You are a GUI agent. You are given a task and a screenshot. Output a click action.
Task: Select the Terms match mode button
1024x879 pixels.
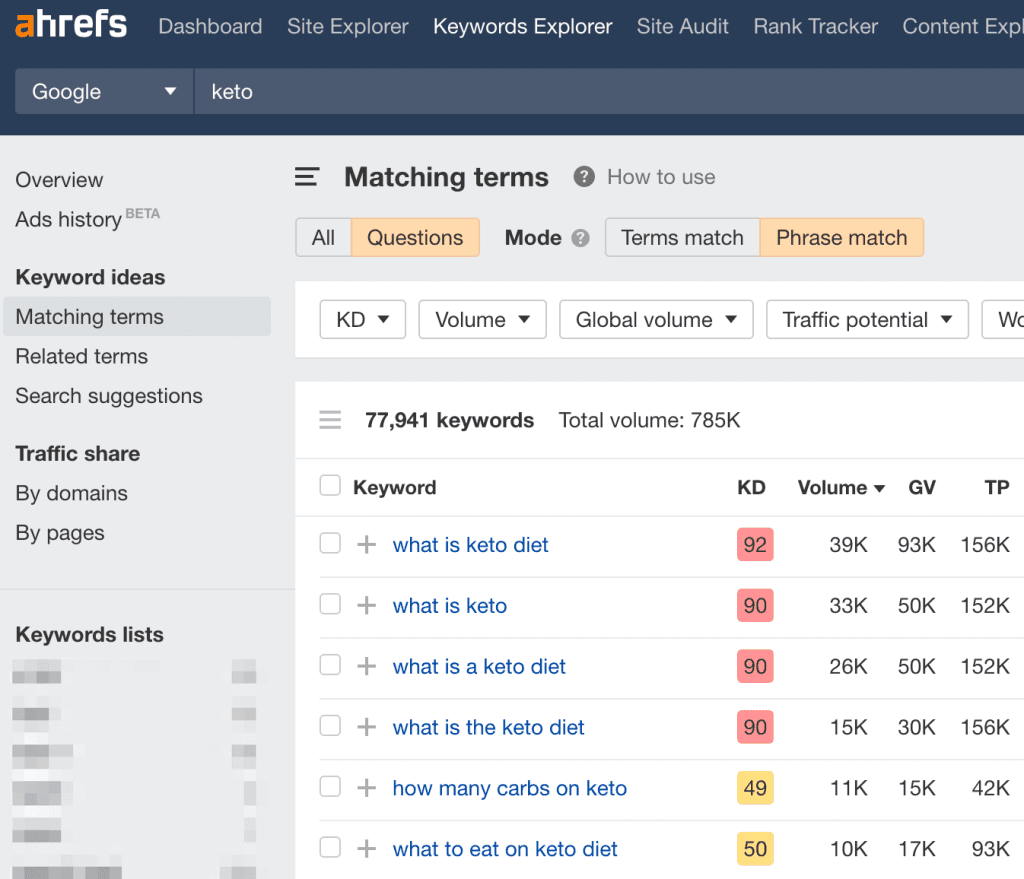[682, 238]
